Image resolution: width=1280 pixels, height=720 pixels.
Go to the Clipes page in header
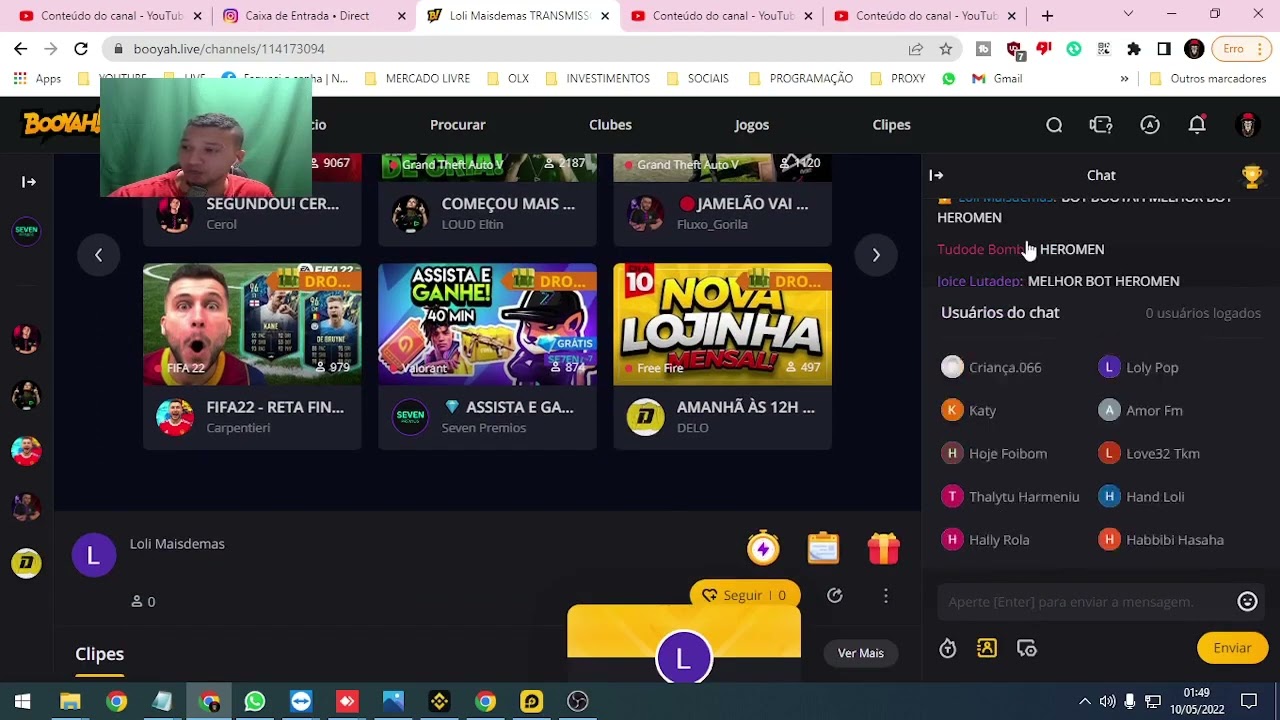click(x=891, y=125)
